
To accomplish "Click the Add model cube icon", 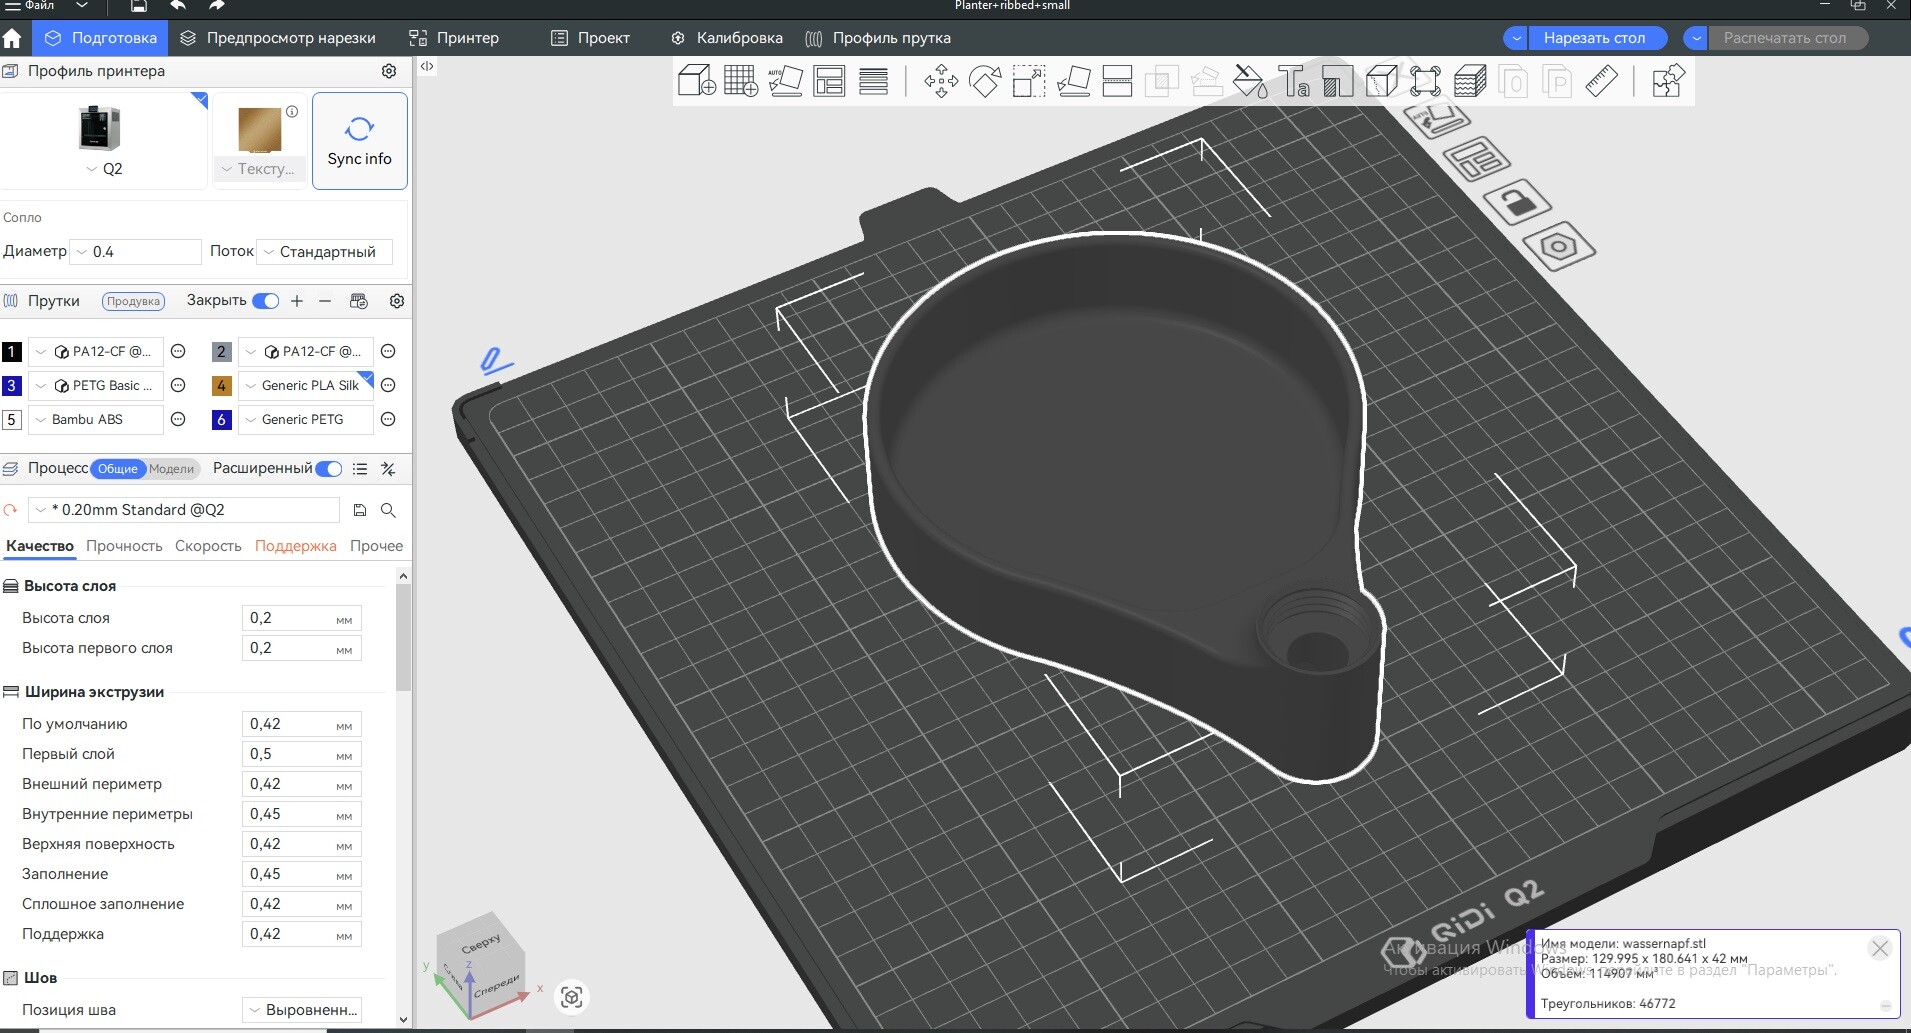I will 696,81.
